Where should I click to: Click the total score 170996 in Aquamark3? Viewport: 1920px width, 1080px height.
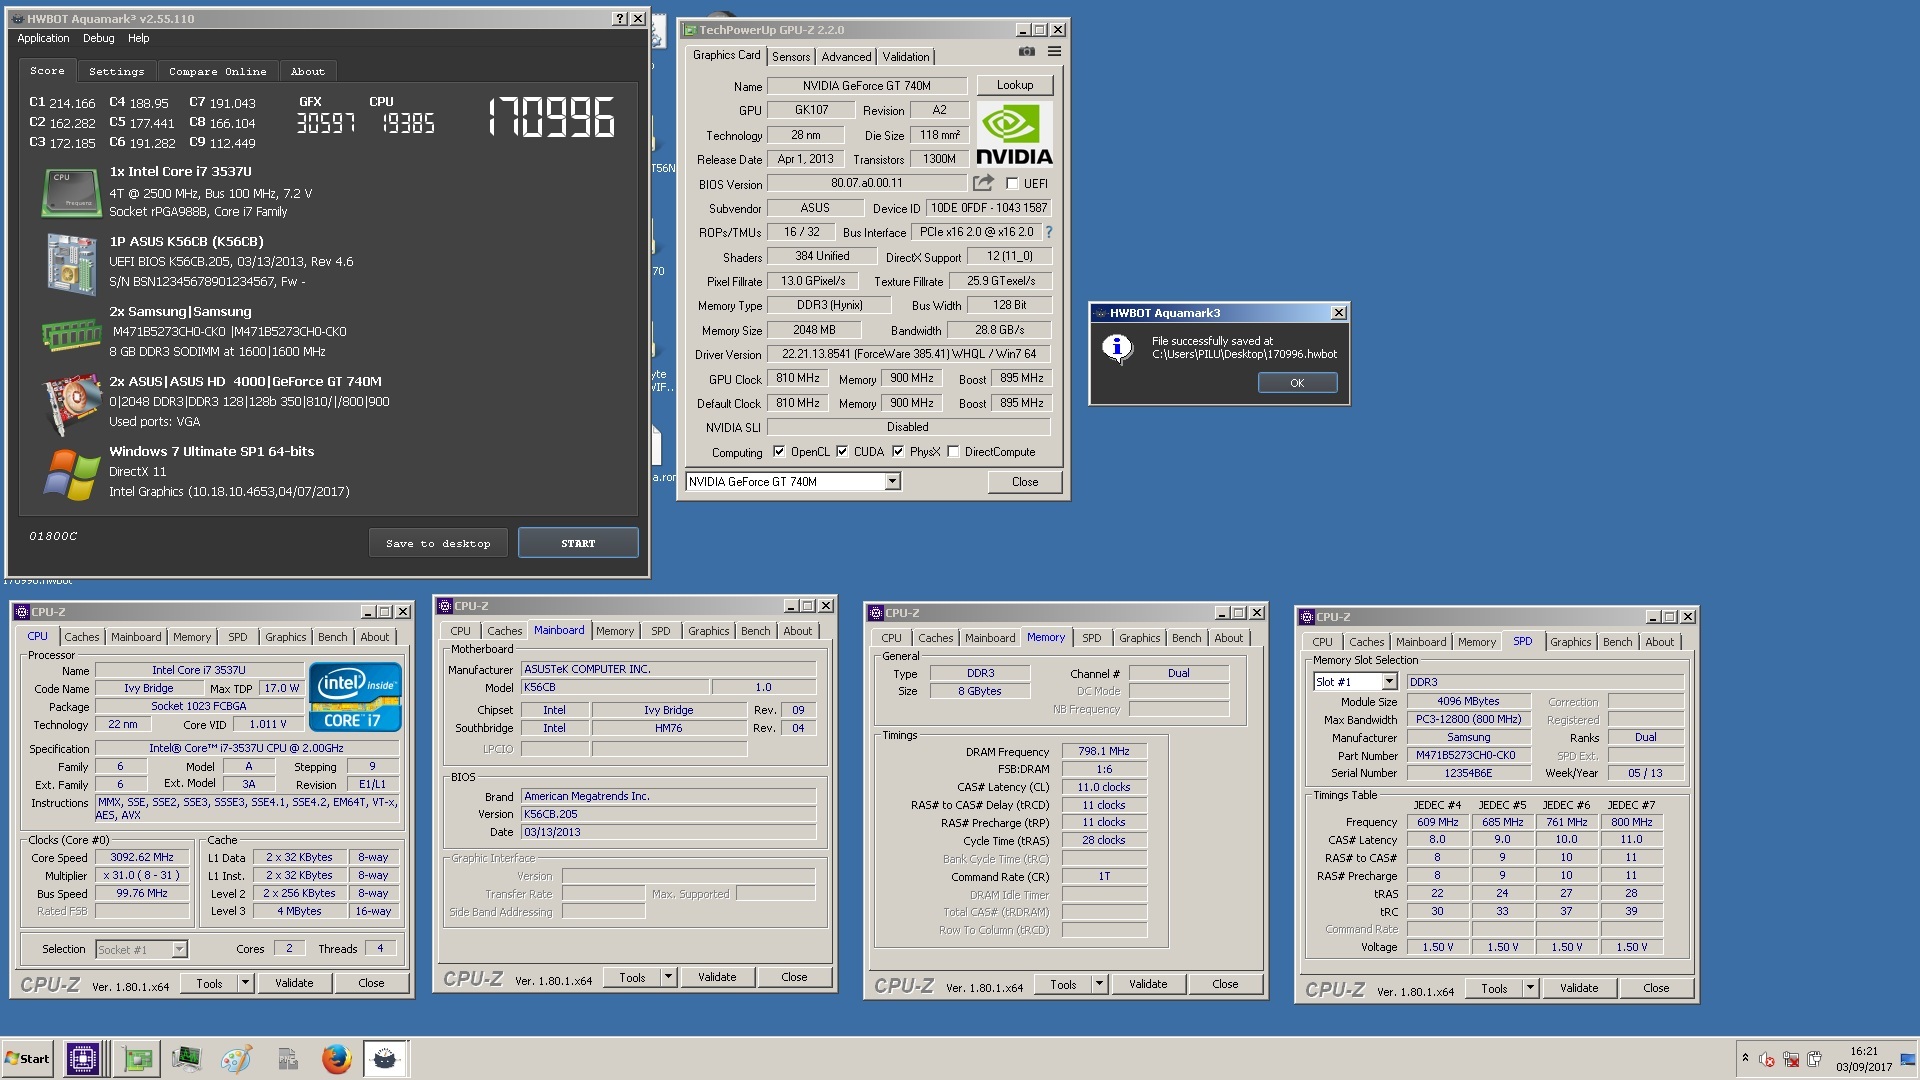point(551,118)
